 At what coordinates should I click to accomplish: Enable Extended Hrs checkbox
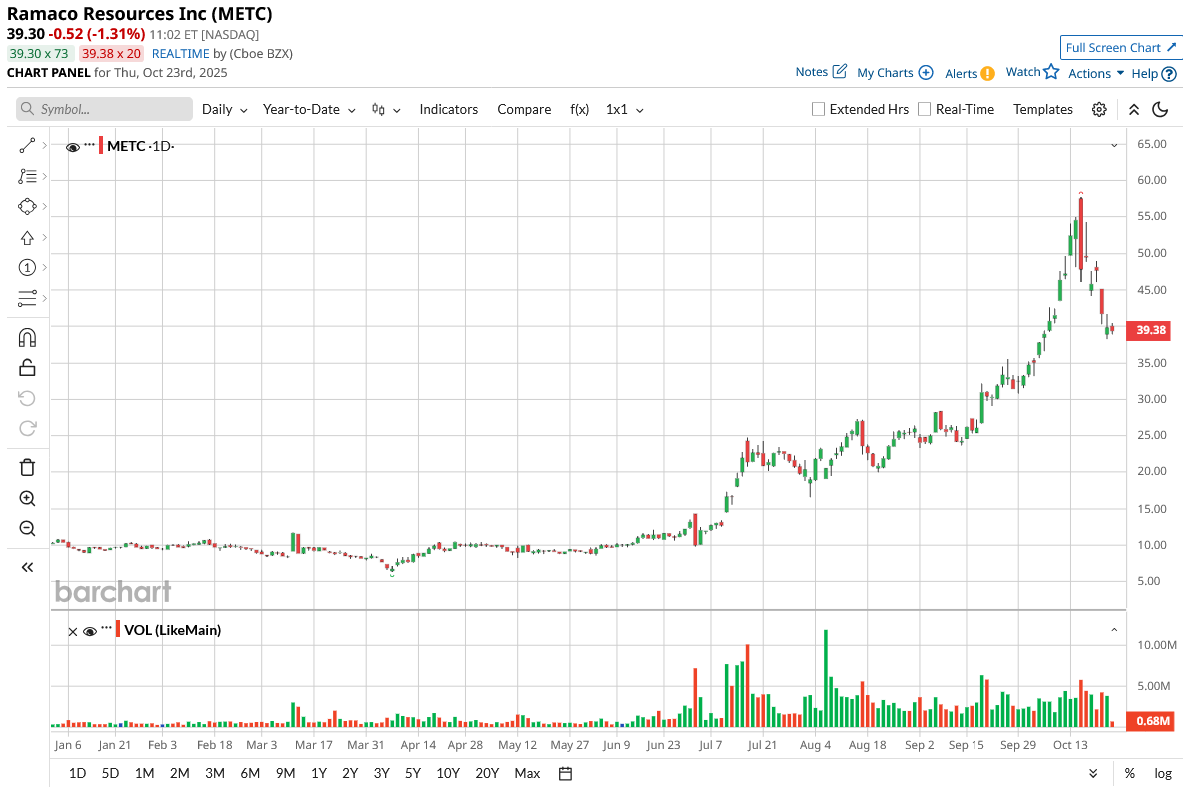tap(818, 109)
